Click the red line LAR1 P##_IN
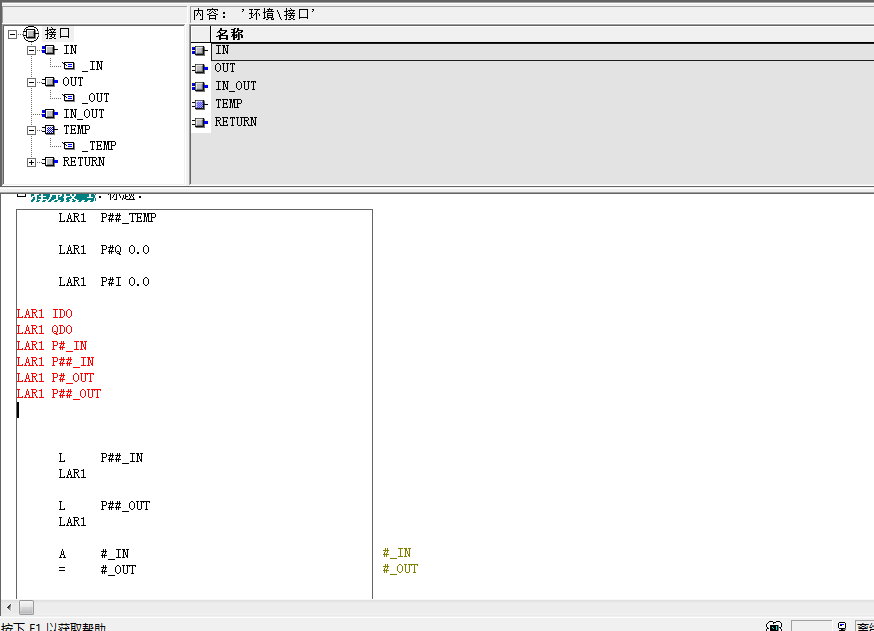The width and height of the screenshot is (874, 631). 55,362
